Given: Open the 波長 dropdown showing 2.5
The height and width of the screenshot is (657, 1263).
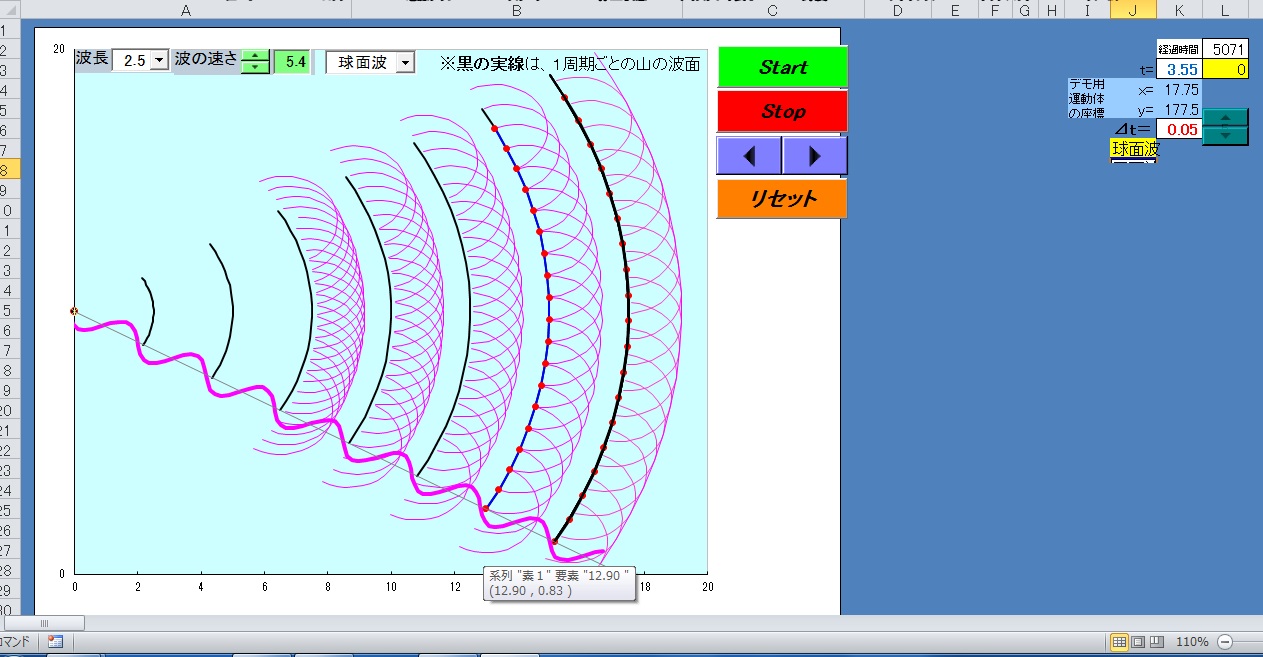Looking at the screenshot, I should tap(159, 61).
